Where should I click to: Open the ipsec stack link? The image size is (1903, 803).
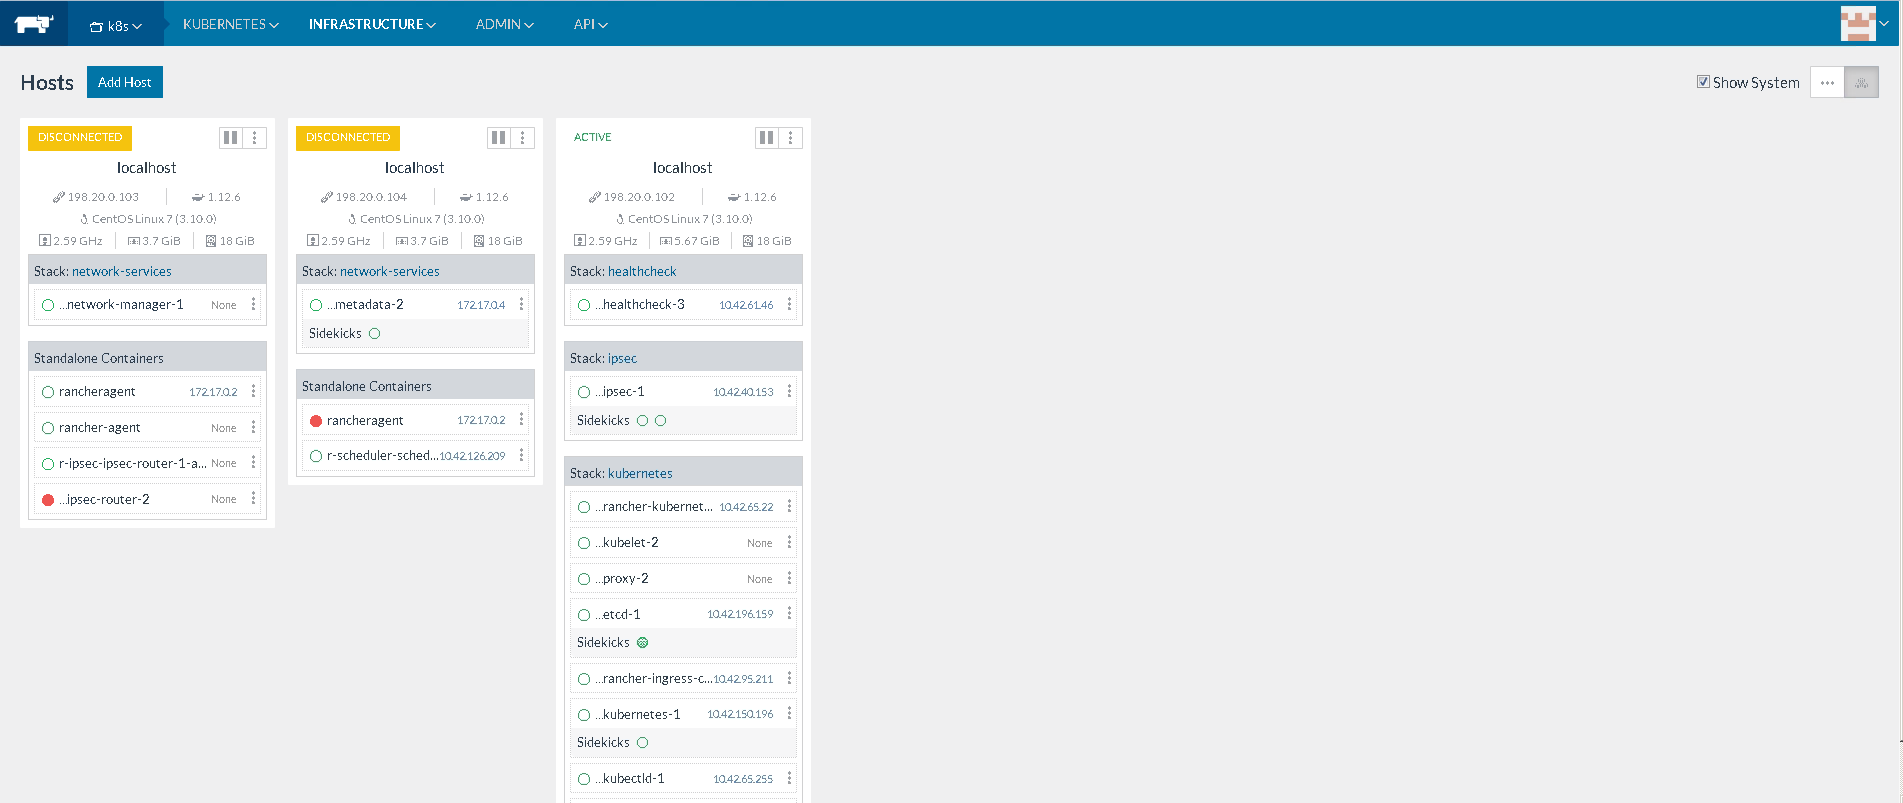622,358
